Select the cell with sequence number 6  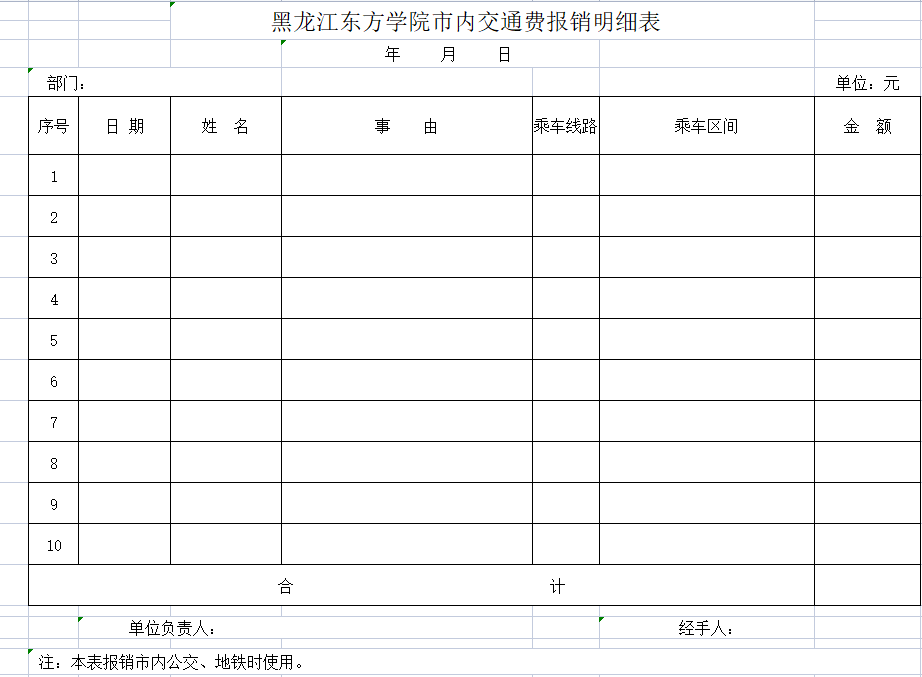click(x=54, y=381)
